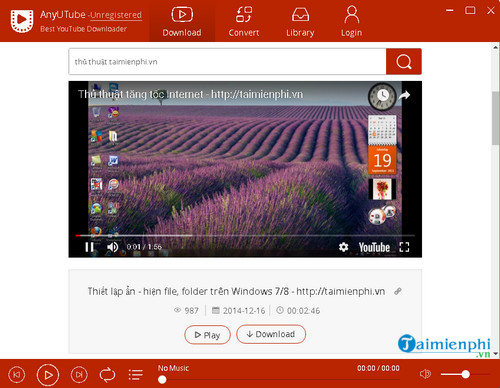
Task: Click the Download button for the video
Action: (x=271, y=334)
